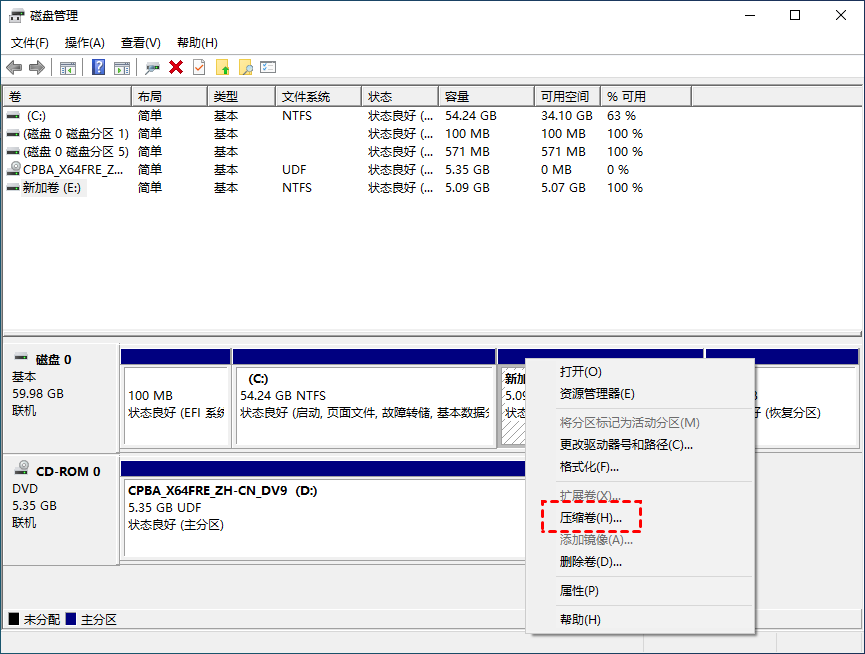Select the (C:) volume row
The width and height of the screenshot is (865, 654).
348,116
